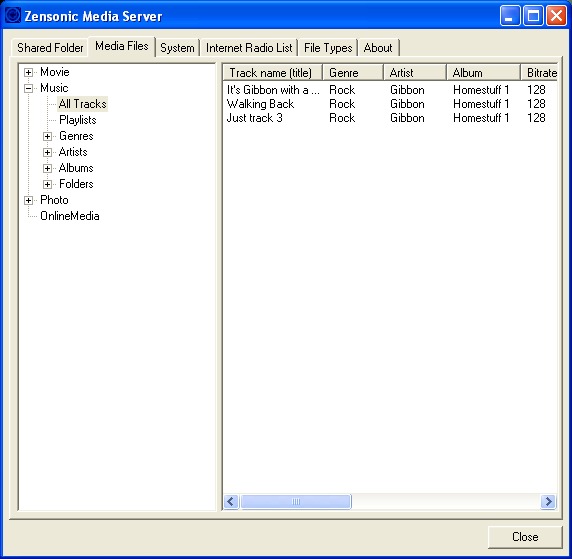
Task: Select the "Walking Back" track
Action: point(260,104)
